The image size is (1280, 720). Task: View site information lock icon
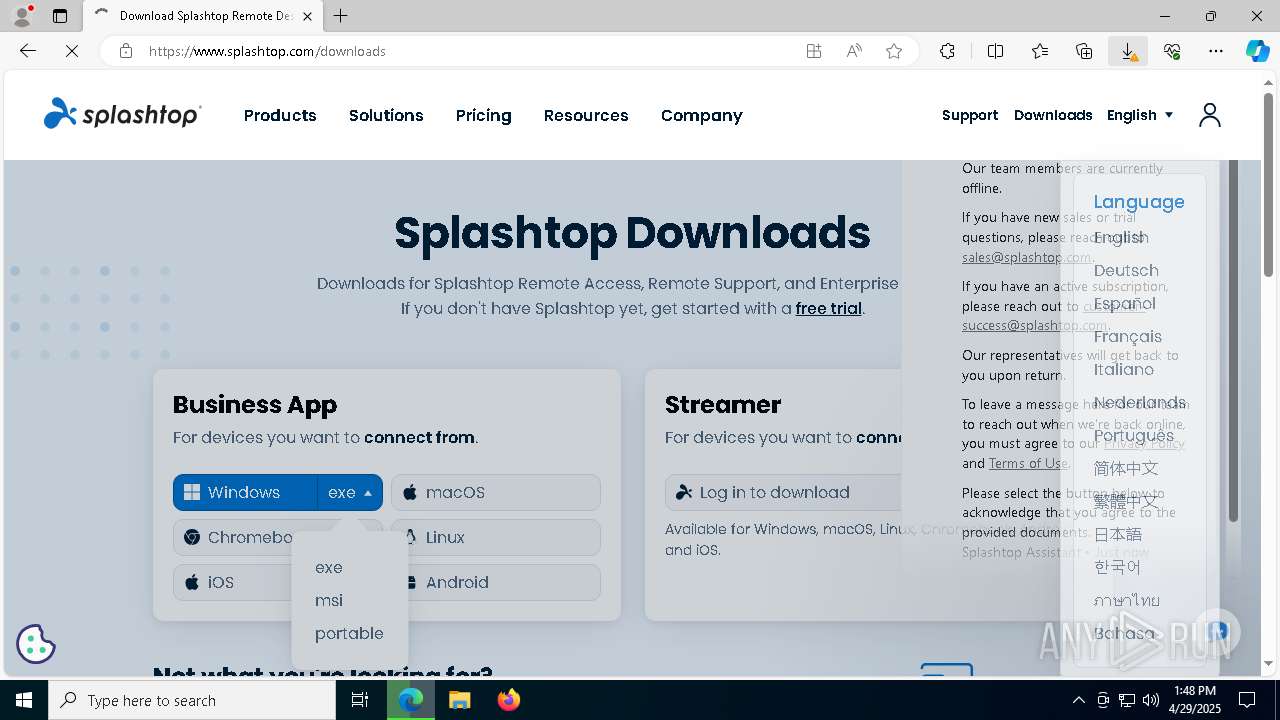click(x=126, y=51)
